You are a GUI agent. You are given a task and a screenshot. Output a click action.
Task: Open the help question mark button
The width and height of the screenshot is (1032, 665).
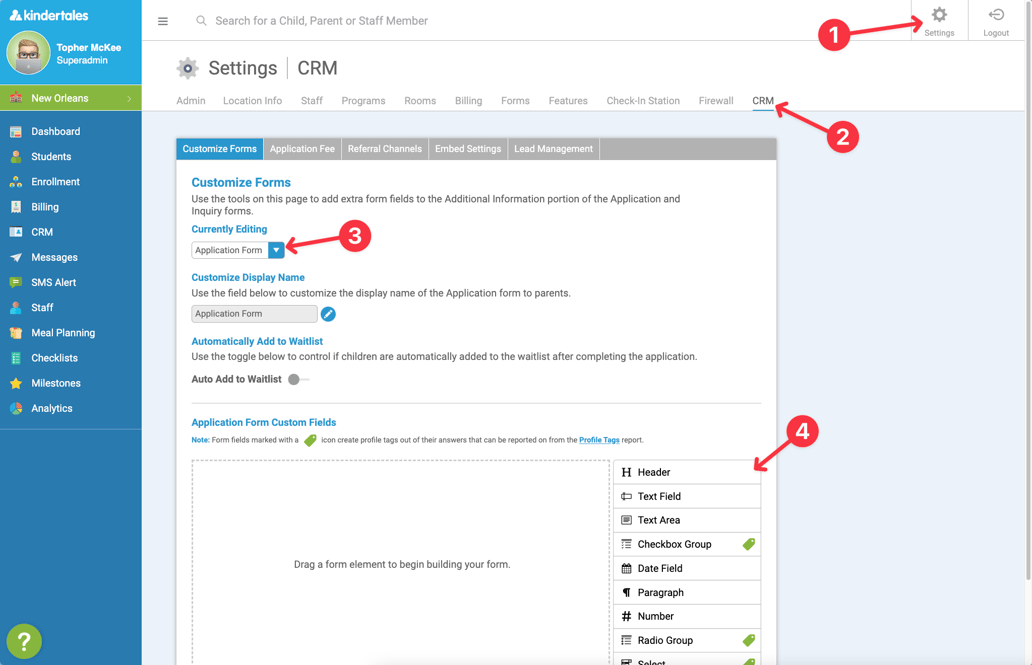(x=23, y=641)
